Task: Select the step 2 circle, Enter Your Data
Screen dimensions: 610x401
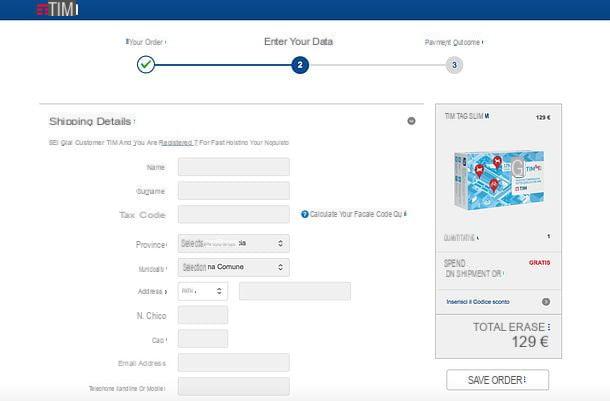Action: pos(300,65)
